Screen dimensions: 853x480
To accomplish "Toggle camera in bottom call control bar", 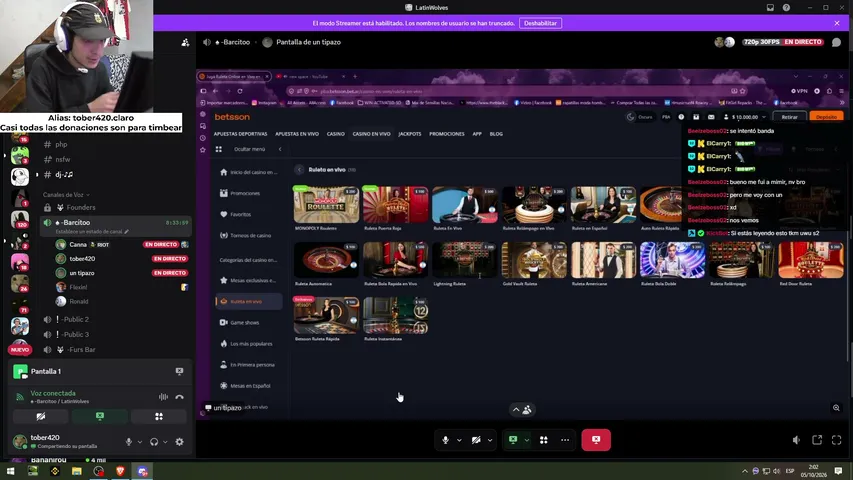I will pyautogui.click(x=476, y=440).
